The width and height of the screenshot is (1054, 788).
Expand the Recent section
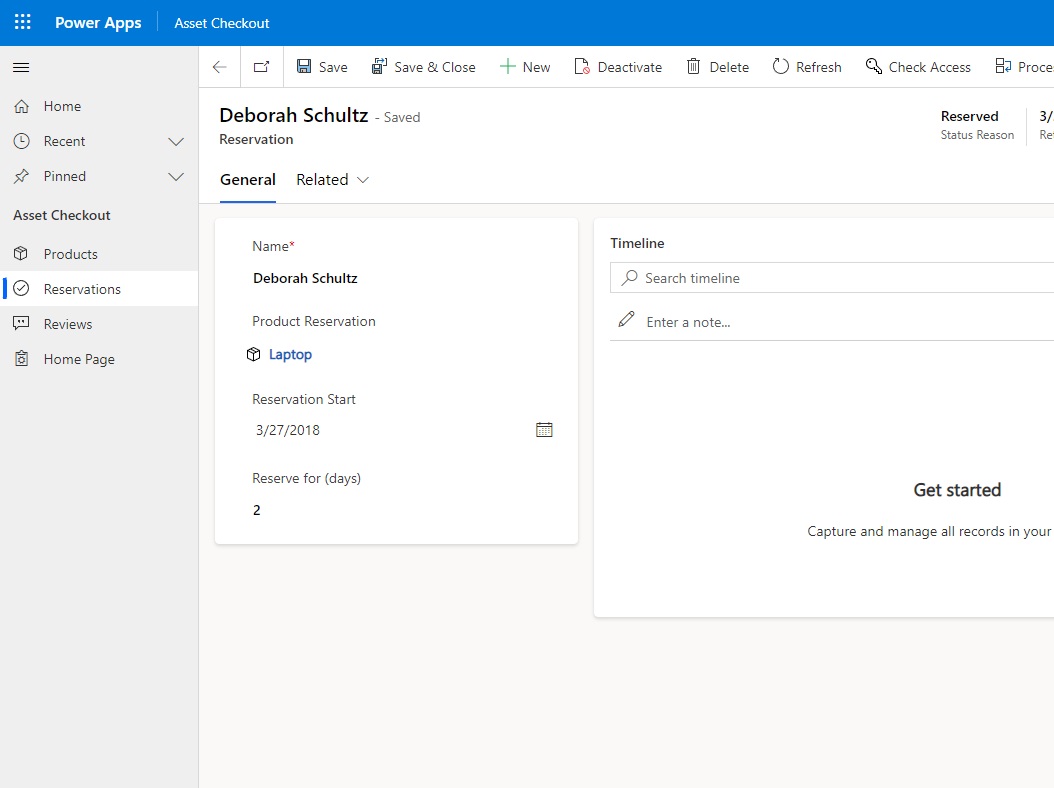point(177,141)
